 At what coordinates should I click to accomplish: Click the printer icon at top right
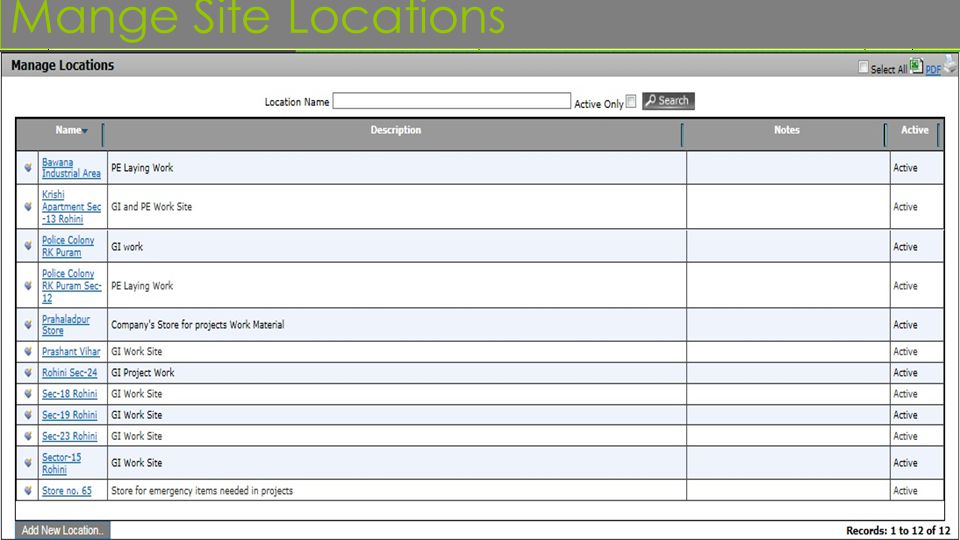(950, 65)
